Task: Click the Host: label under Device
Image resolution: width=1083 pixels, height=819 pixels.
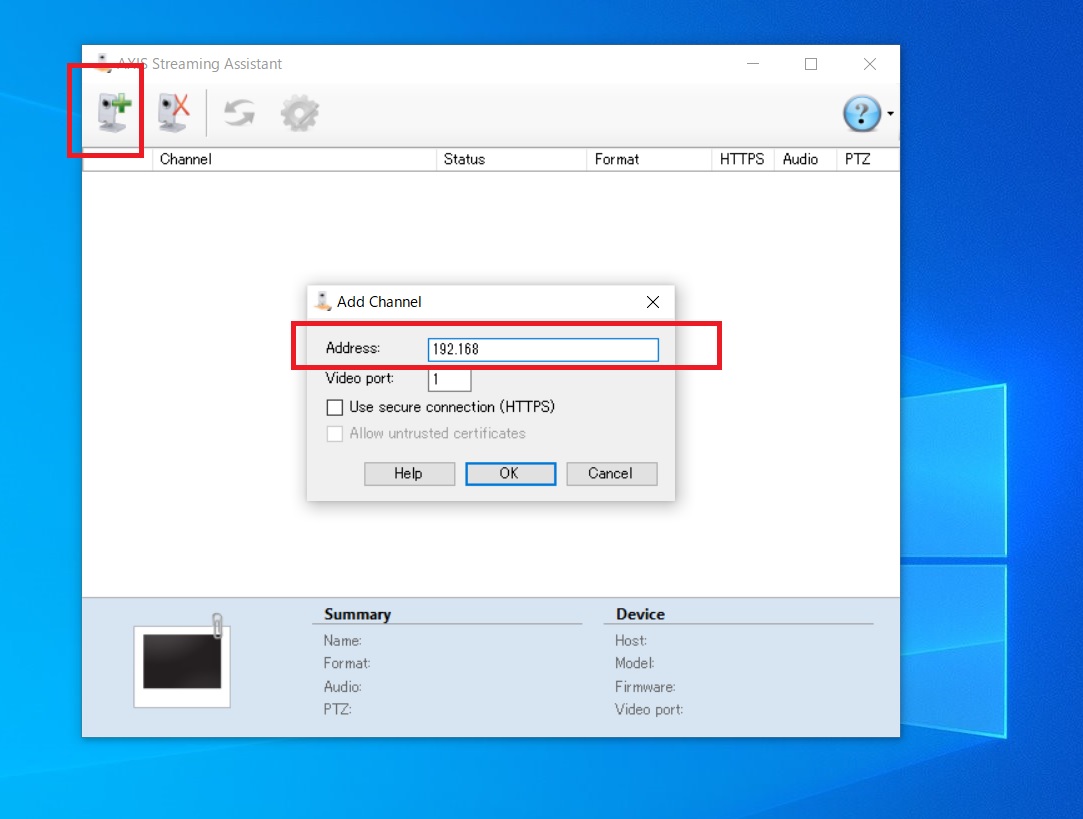Action: (631, 641)
